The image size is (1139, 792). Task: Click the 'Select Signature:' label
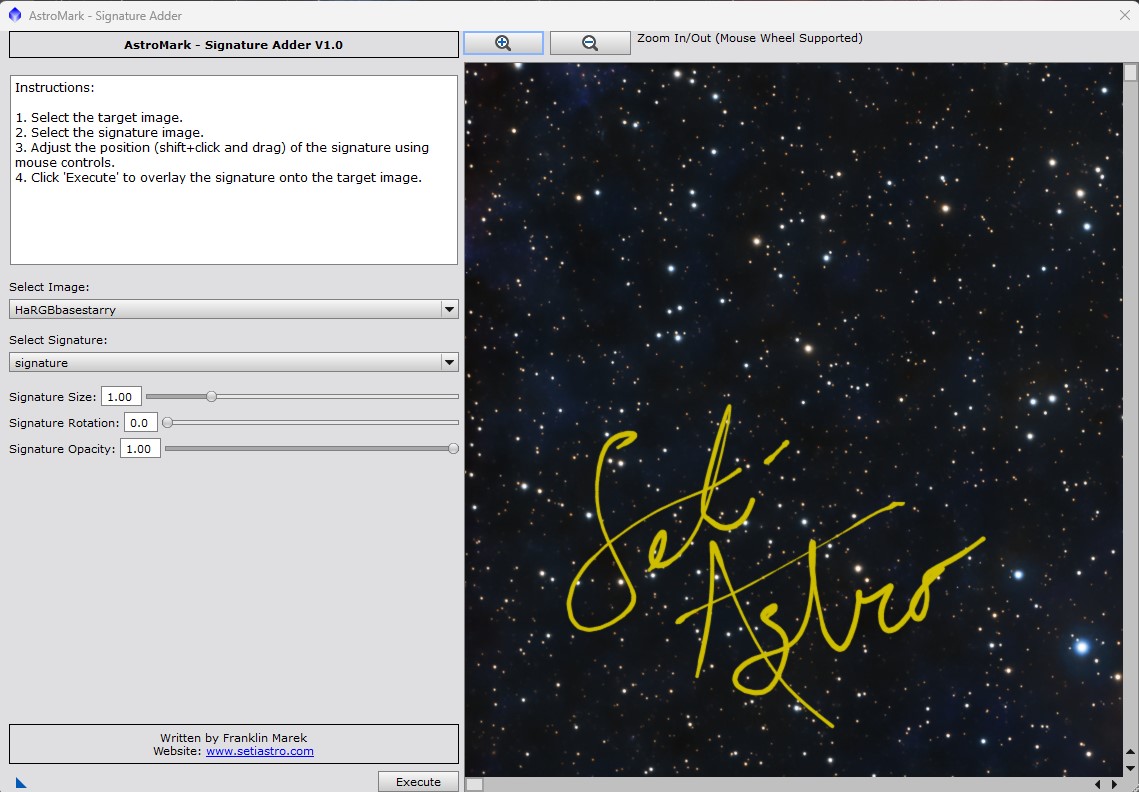pos(58,340)
